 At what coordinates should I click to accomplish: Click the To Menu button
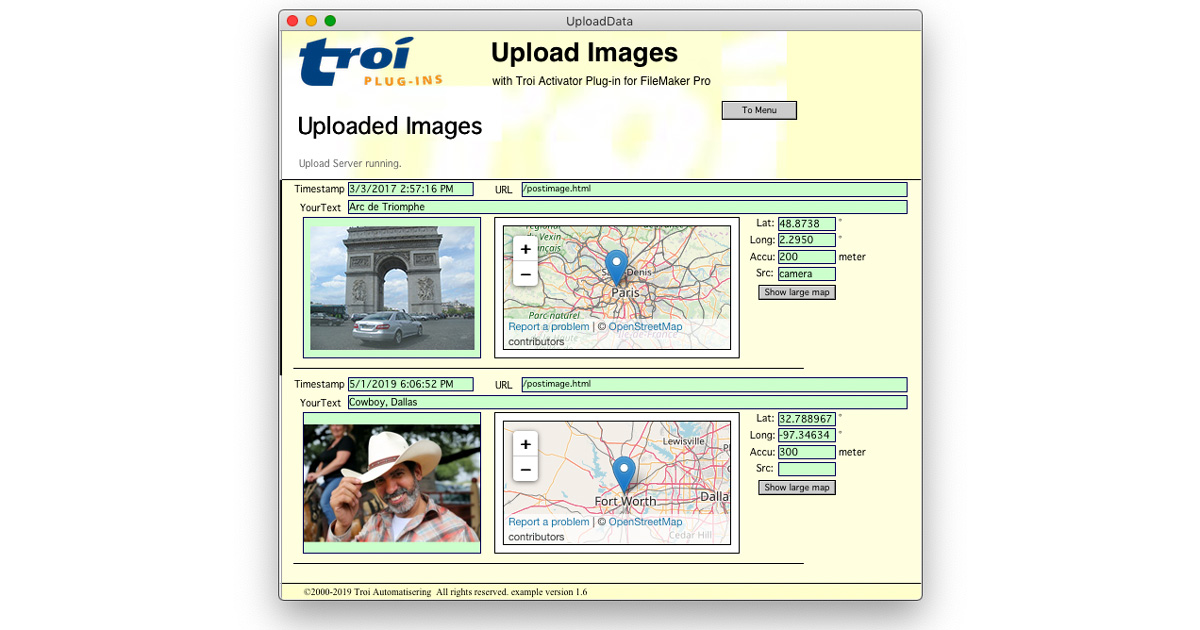point(758,110)
